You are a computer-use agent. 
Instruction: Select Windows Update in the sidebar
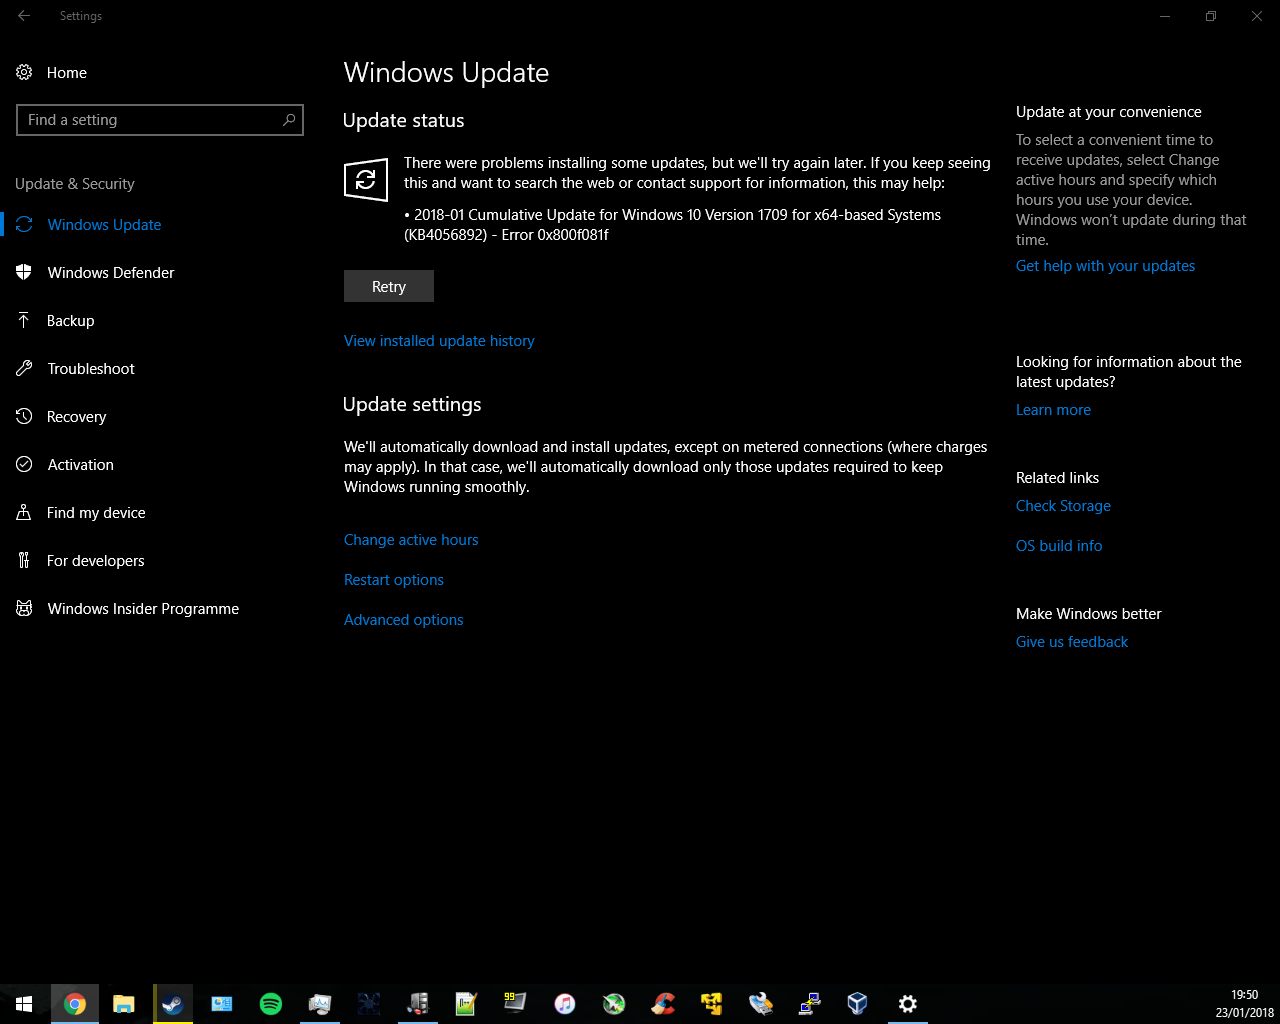point(104,225)
